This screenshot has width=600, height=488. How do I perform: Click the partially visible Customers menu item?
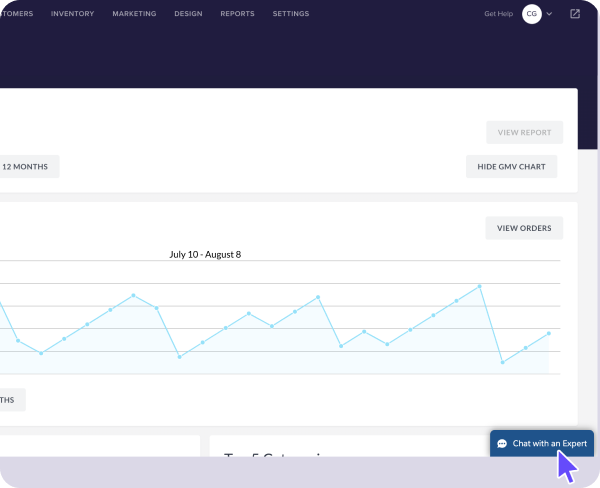15,14
